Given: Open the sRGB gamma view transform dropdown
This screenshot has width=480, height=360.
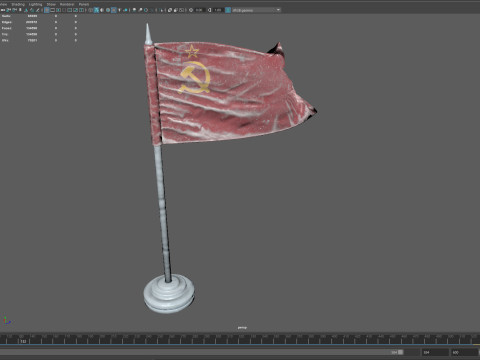Looking at the screenshot, I should coord(256,10).
